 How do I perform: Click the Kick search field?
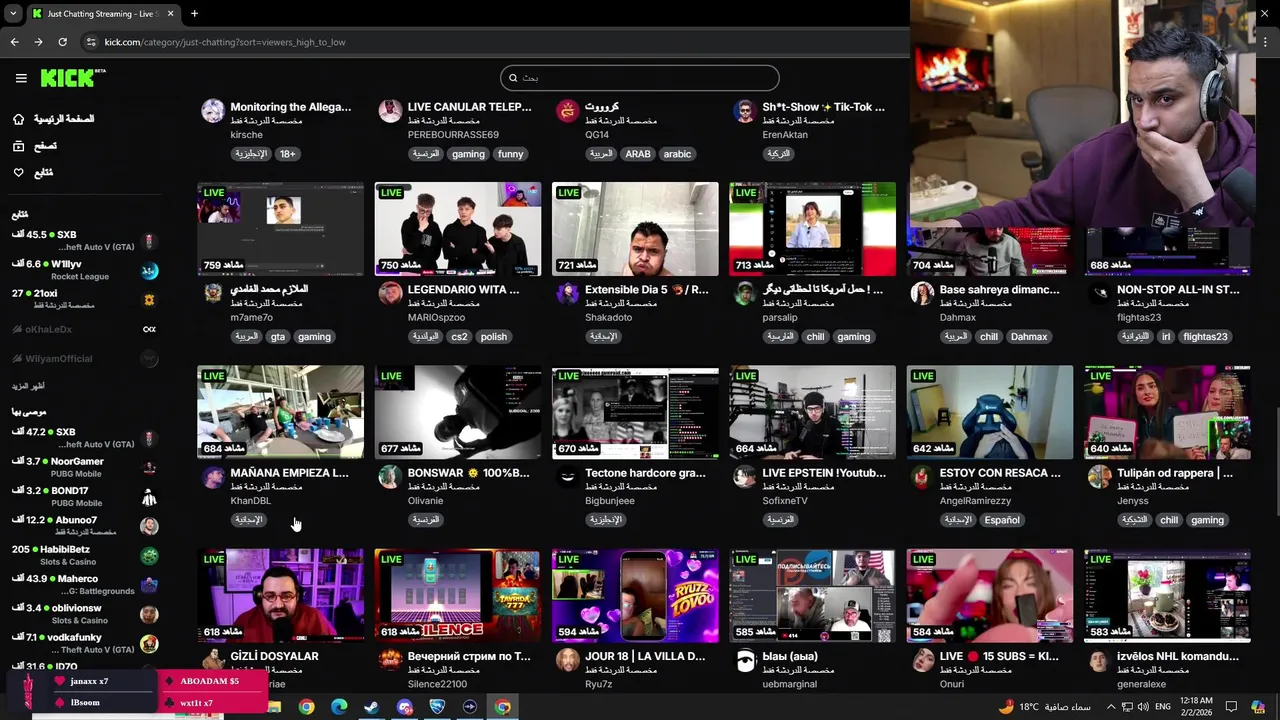click(640, 78)
